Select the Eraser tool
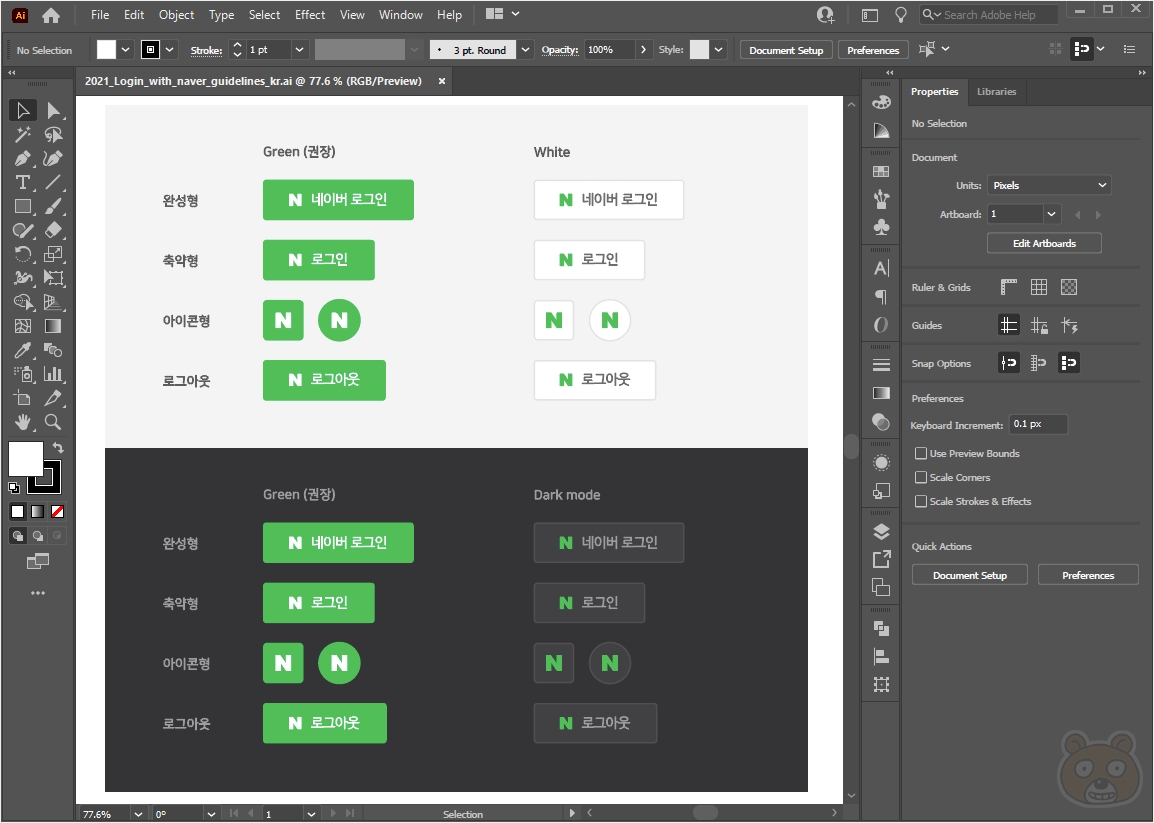The width and height of the screenshot is (1154, 823). [x=53, y=230]
